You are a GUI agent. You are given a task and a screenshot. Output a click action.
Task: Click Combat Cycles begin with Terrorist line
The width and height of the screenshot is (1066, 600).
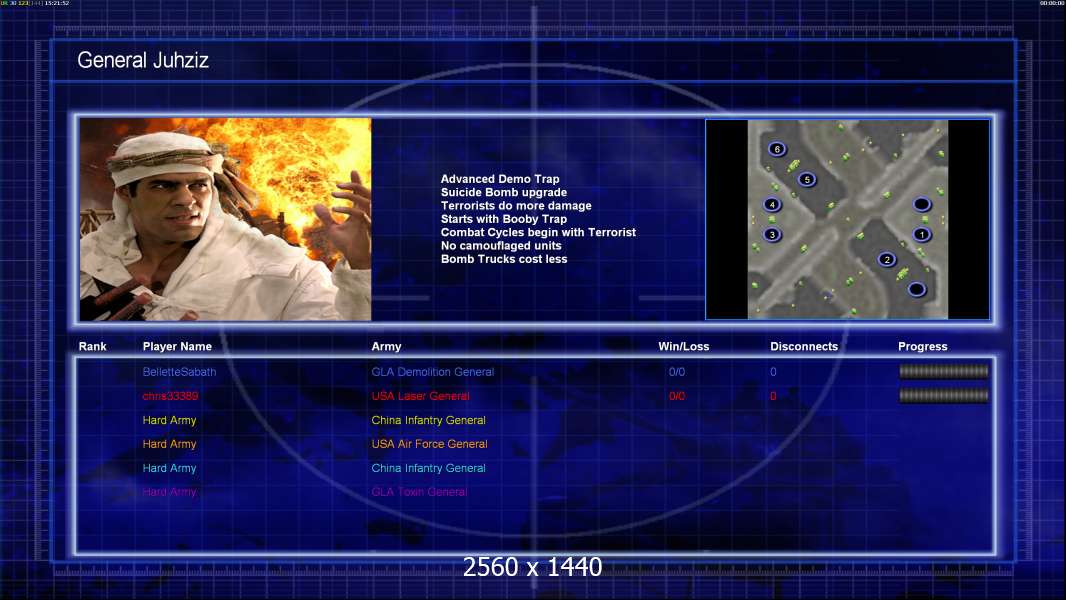pos(538,232)
